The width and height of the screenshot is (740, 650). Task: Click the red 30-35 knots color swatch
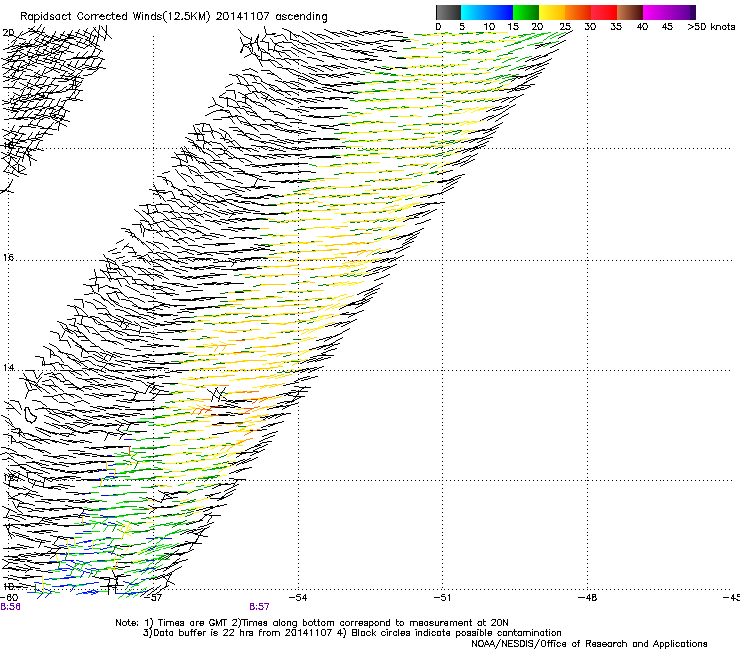pyautogui.click(x=604, y=12)
